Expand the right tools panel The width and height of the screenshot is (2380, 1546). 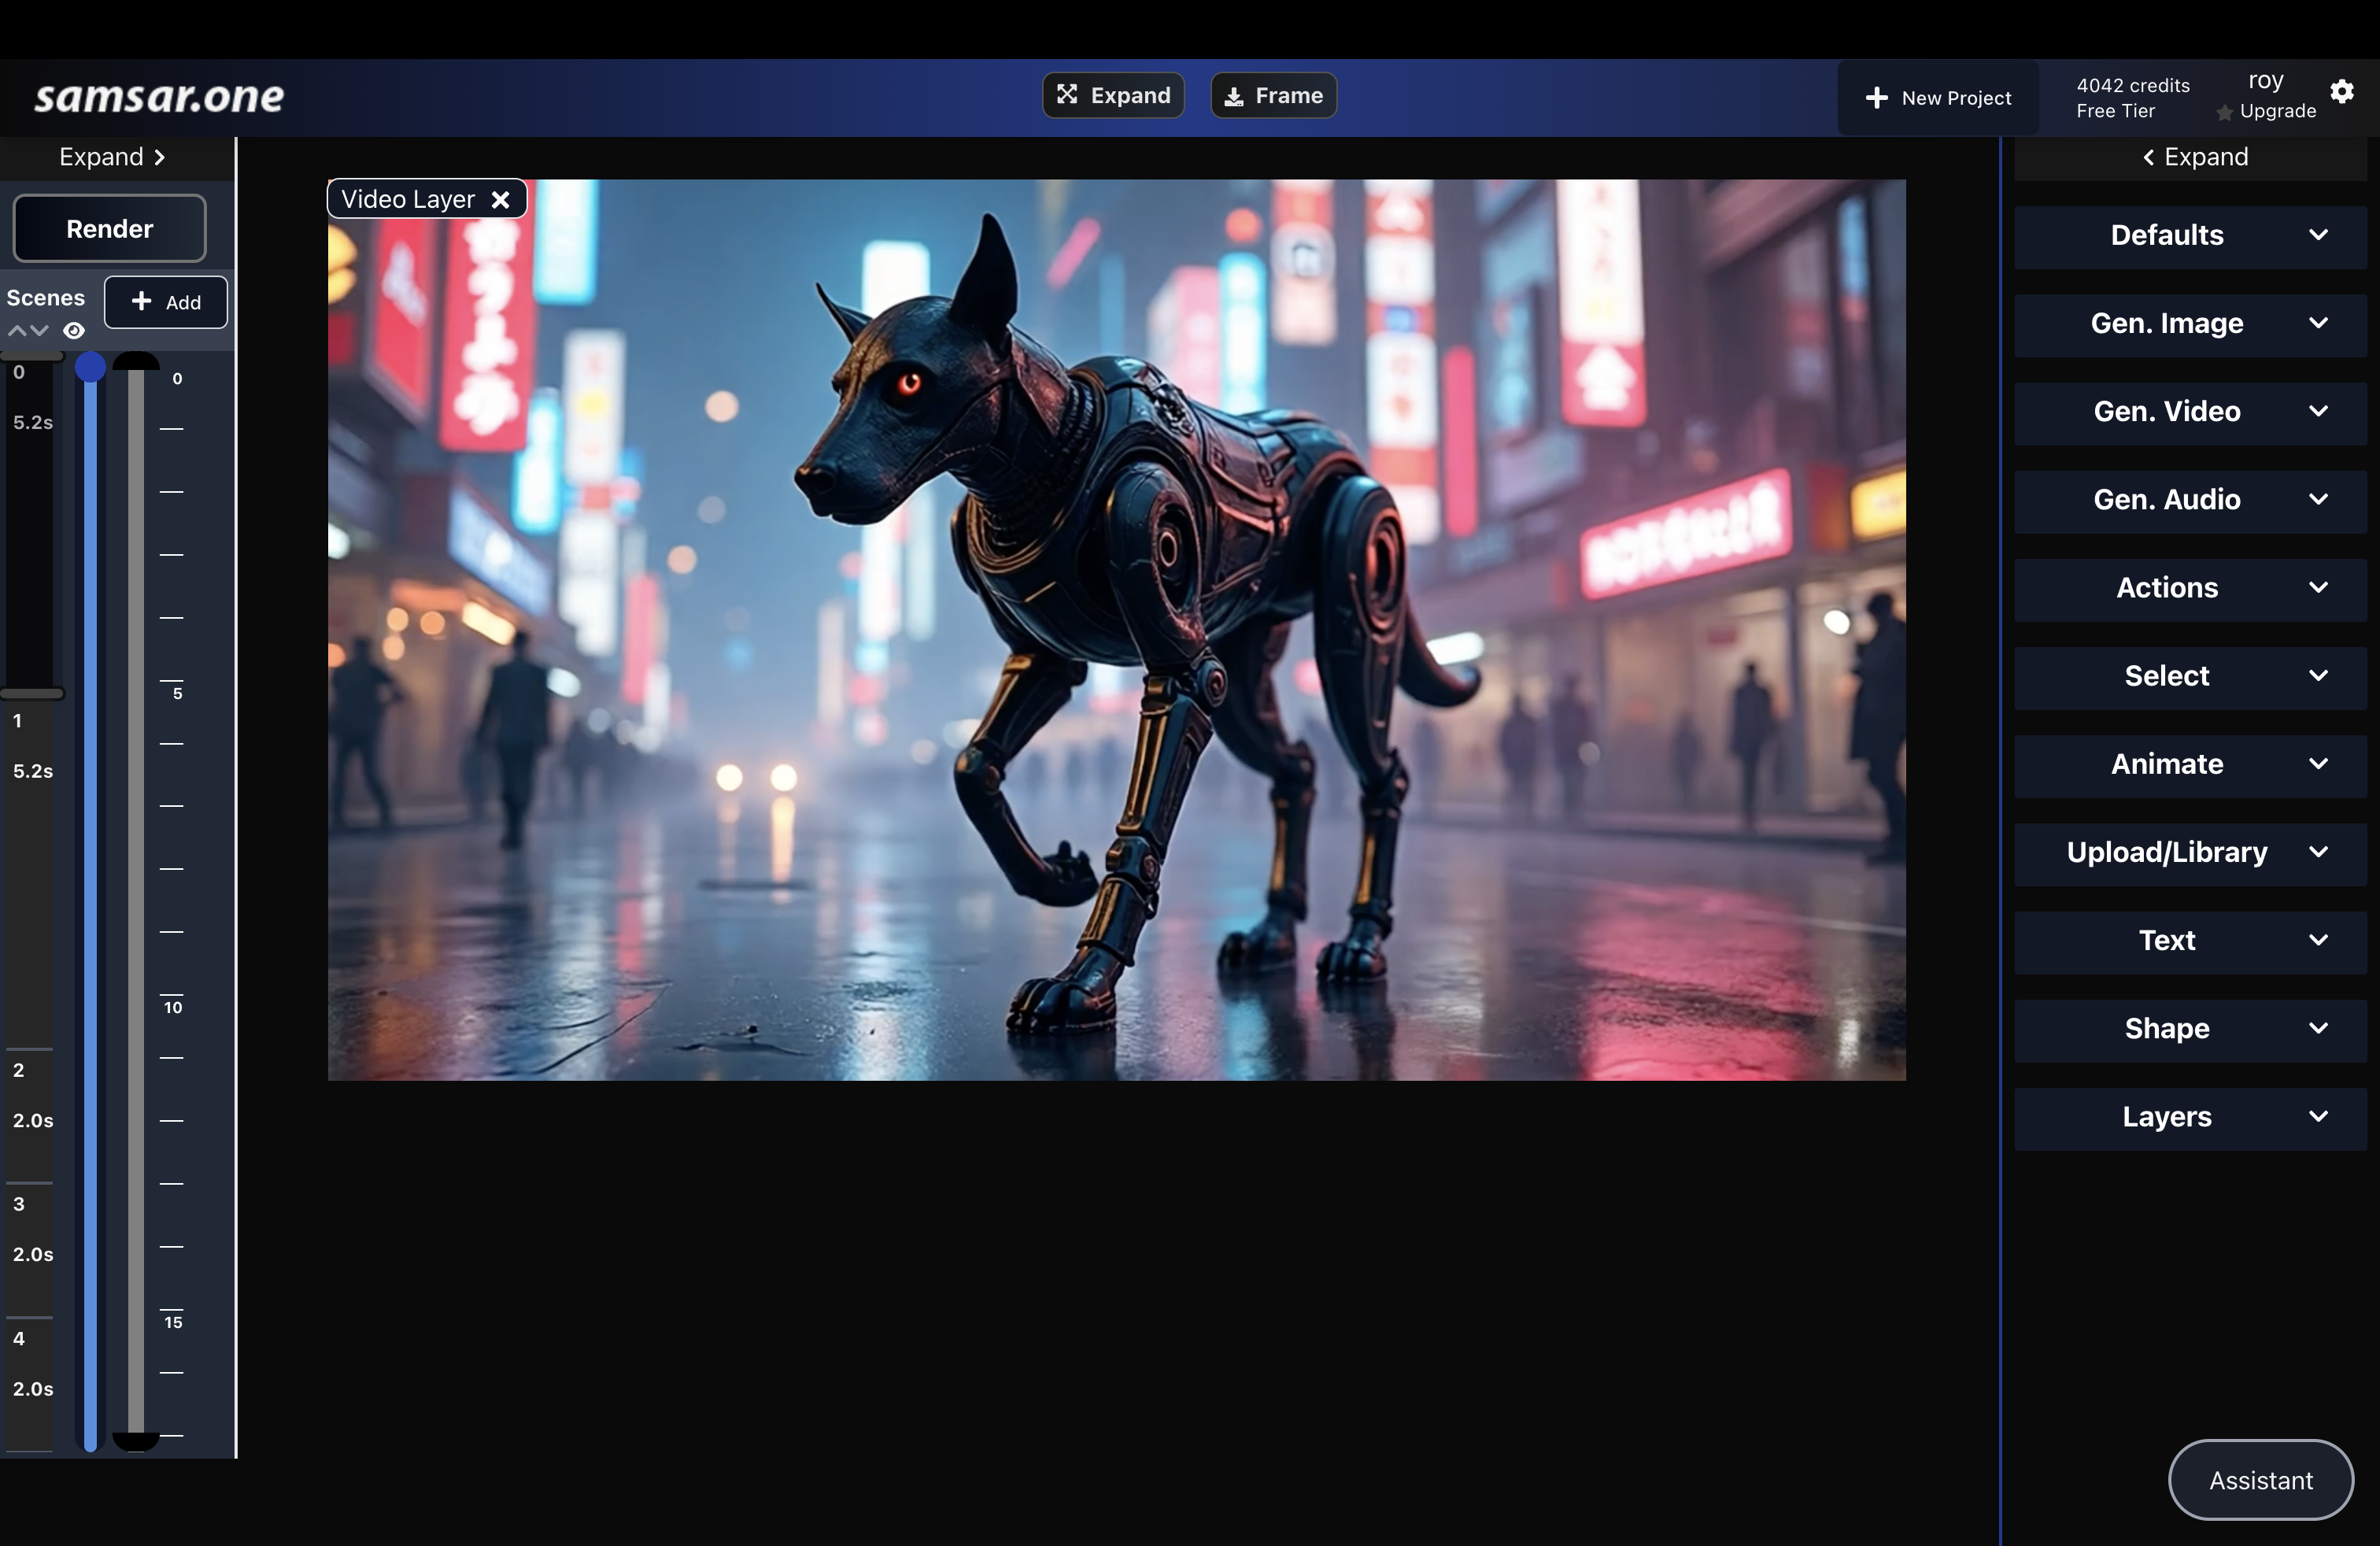(x=2194, y=157)
